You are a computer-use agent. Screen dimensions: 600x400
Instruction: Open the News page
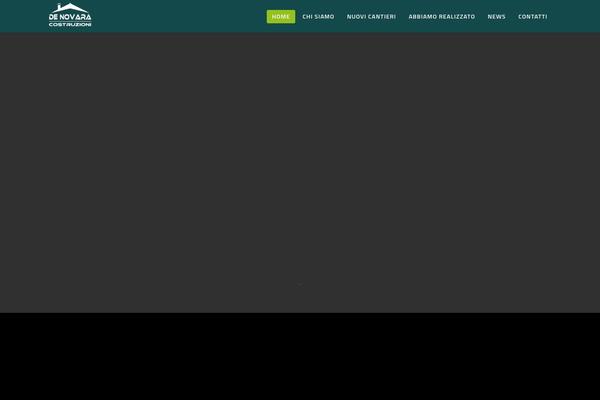496,16
